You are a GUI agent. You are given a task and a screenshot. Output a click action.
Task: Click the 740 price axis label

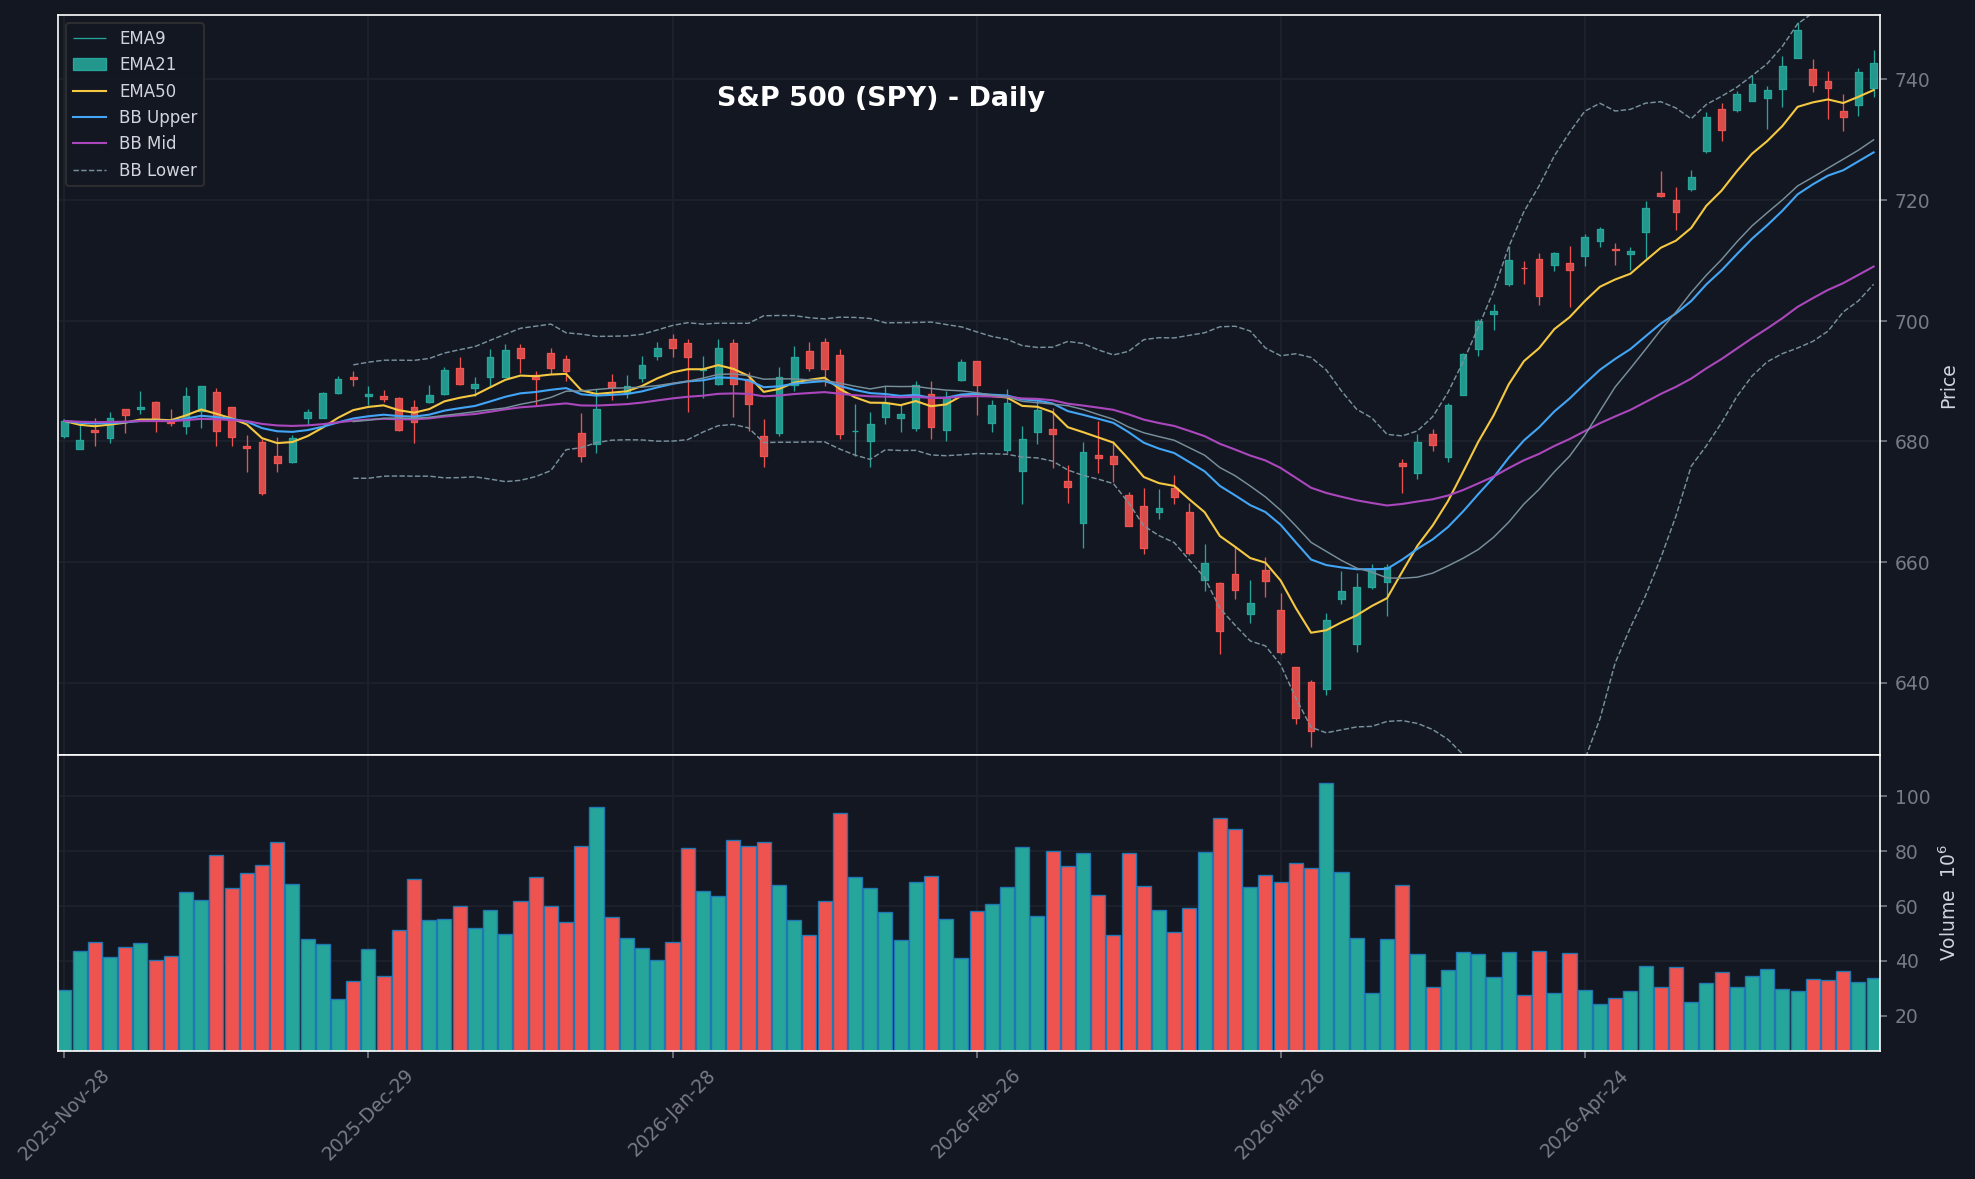click(x=1914, y=80)
